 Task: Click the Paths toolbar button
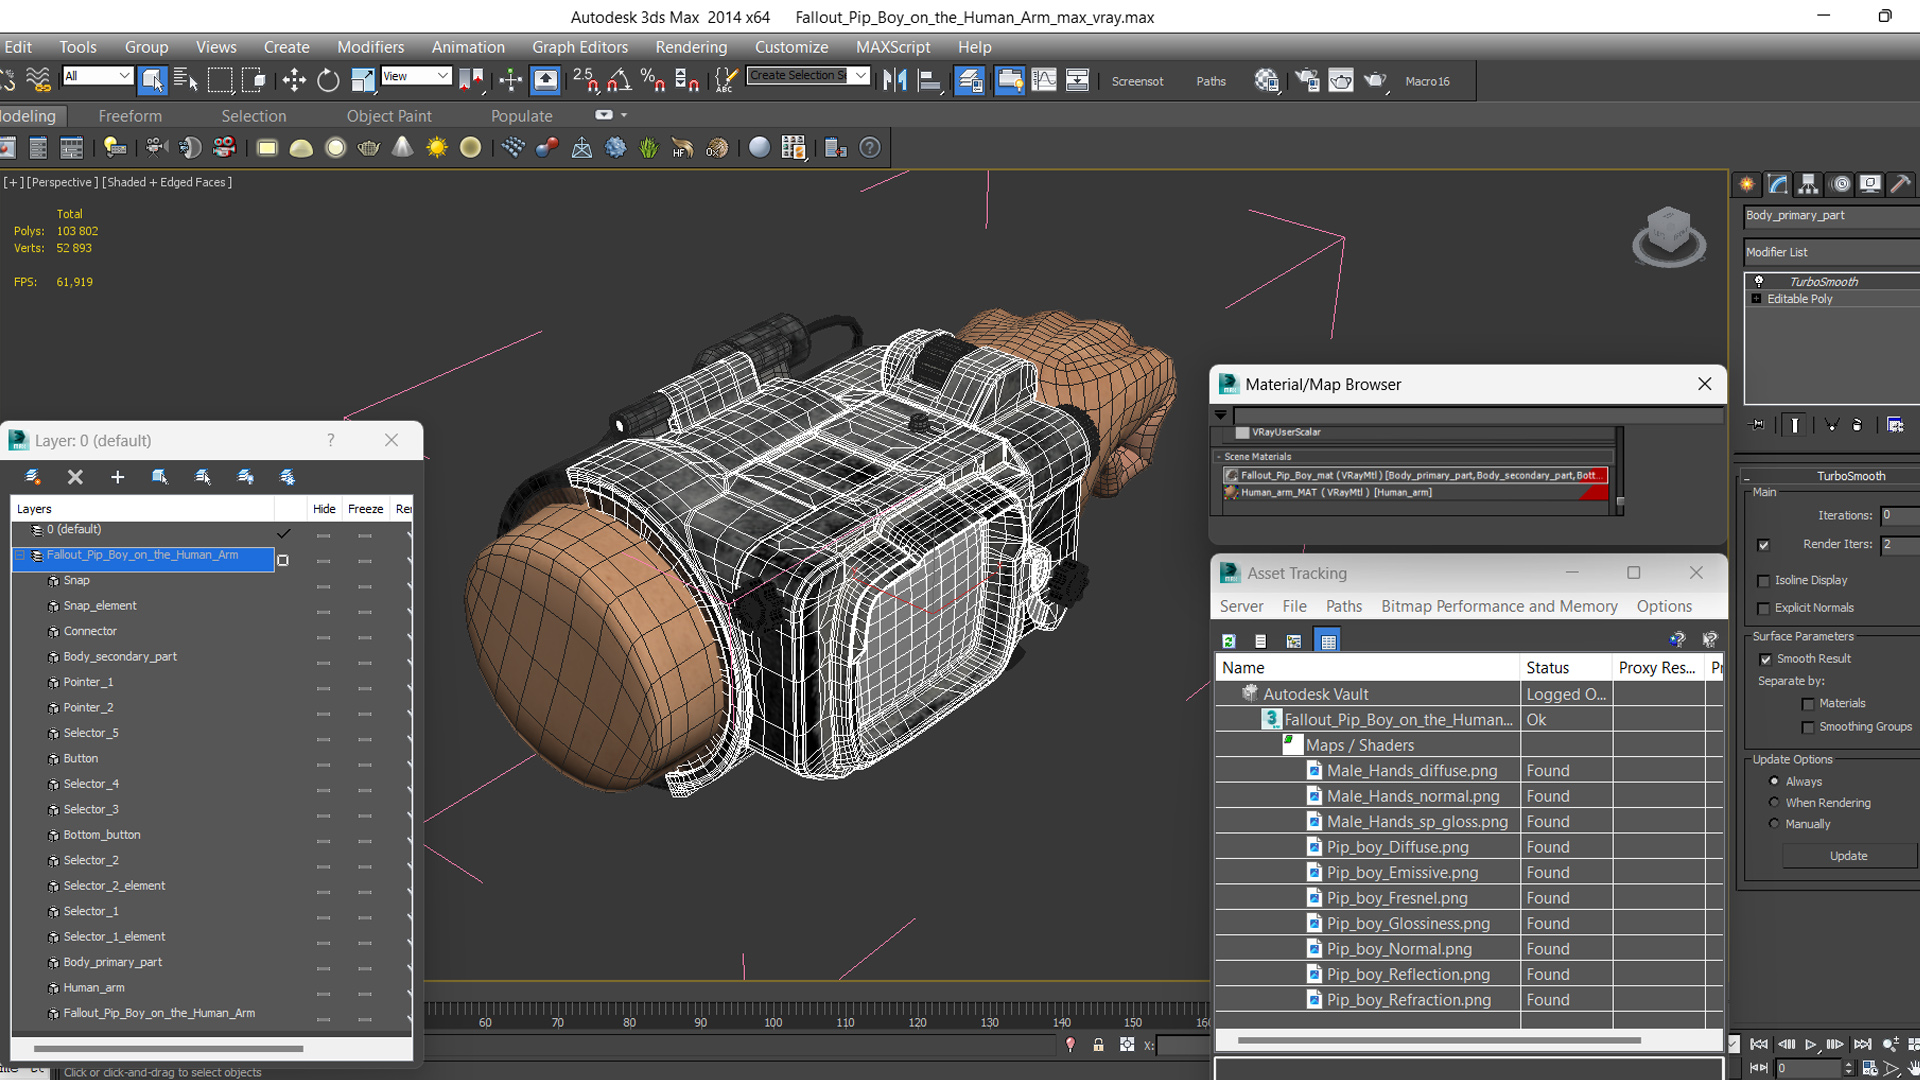tap(1211, 81)
